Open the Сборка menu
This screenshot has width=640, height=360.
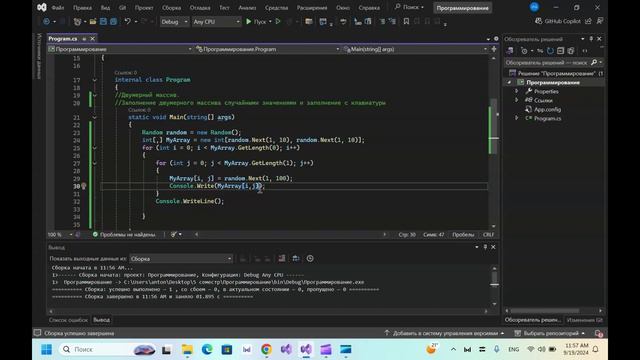(x=171, y=8)
